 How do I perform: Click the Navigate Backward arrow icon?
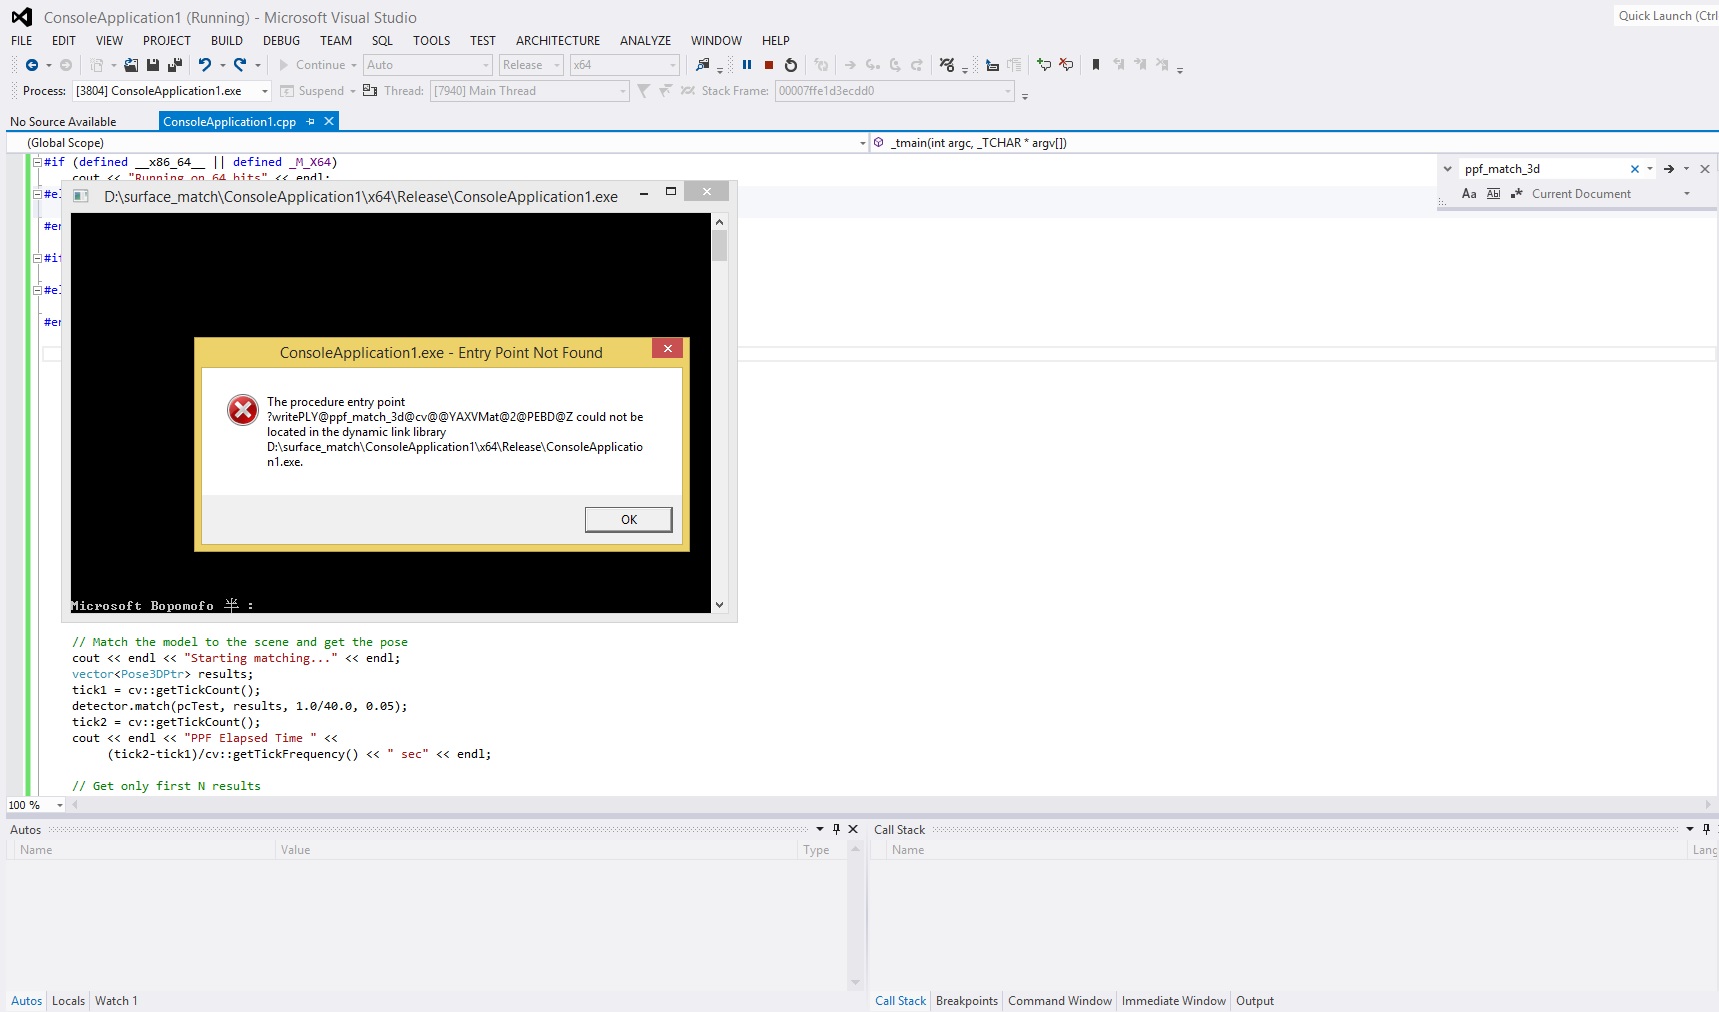click(32, 65)
